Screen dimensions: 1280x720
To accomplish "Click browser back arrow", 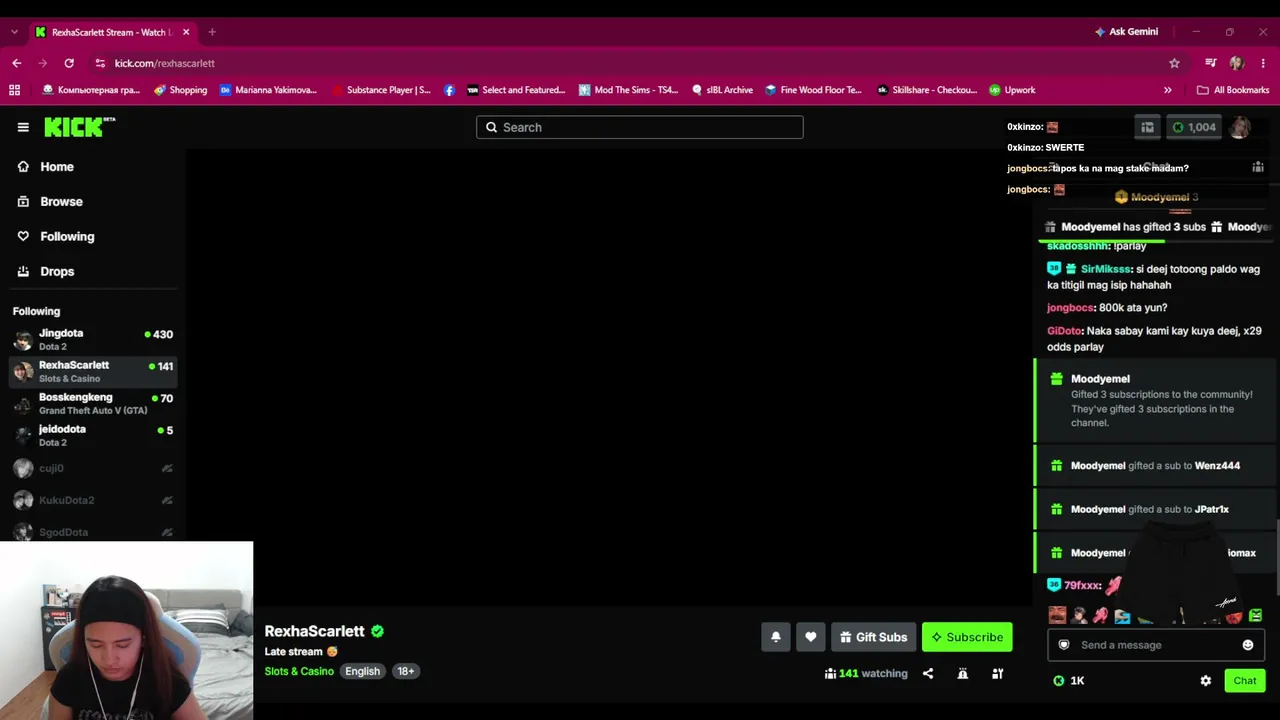I will click(16, 63).
